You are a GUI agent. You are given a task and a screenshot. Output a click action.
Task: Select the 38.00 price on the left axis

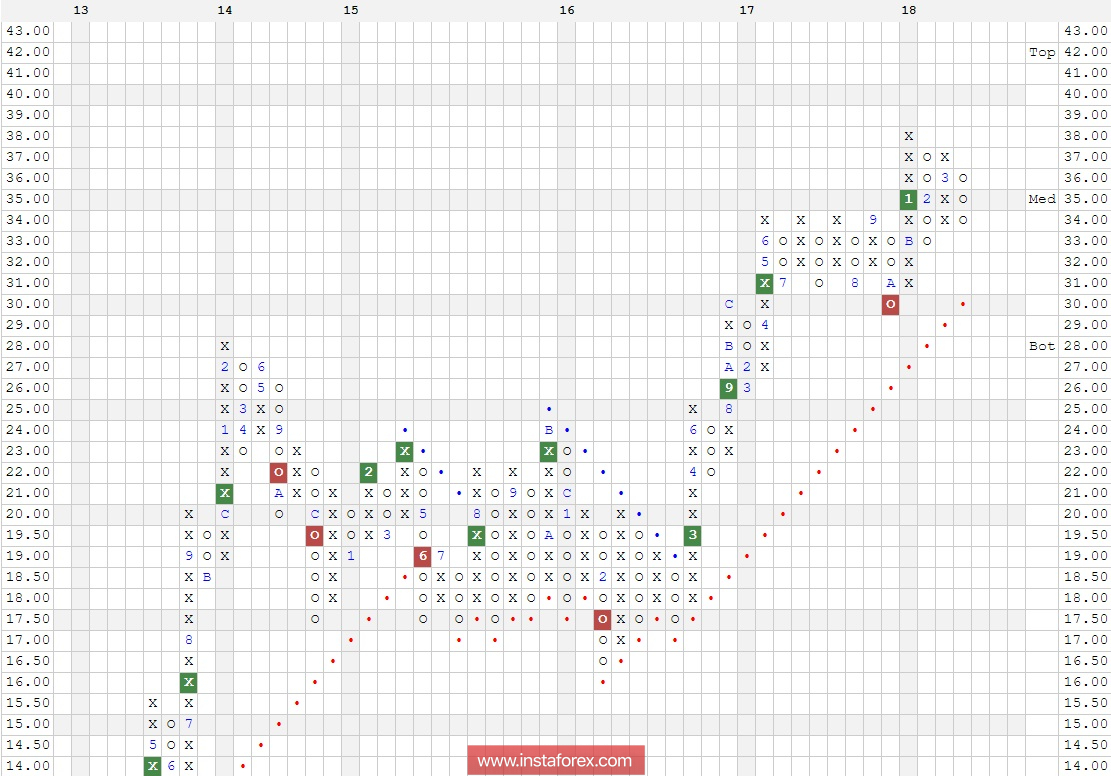click(28, 135)
